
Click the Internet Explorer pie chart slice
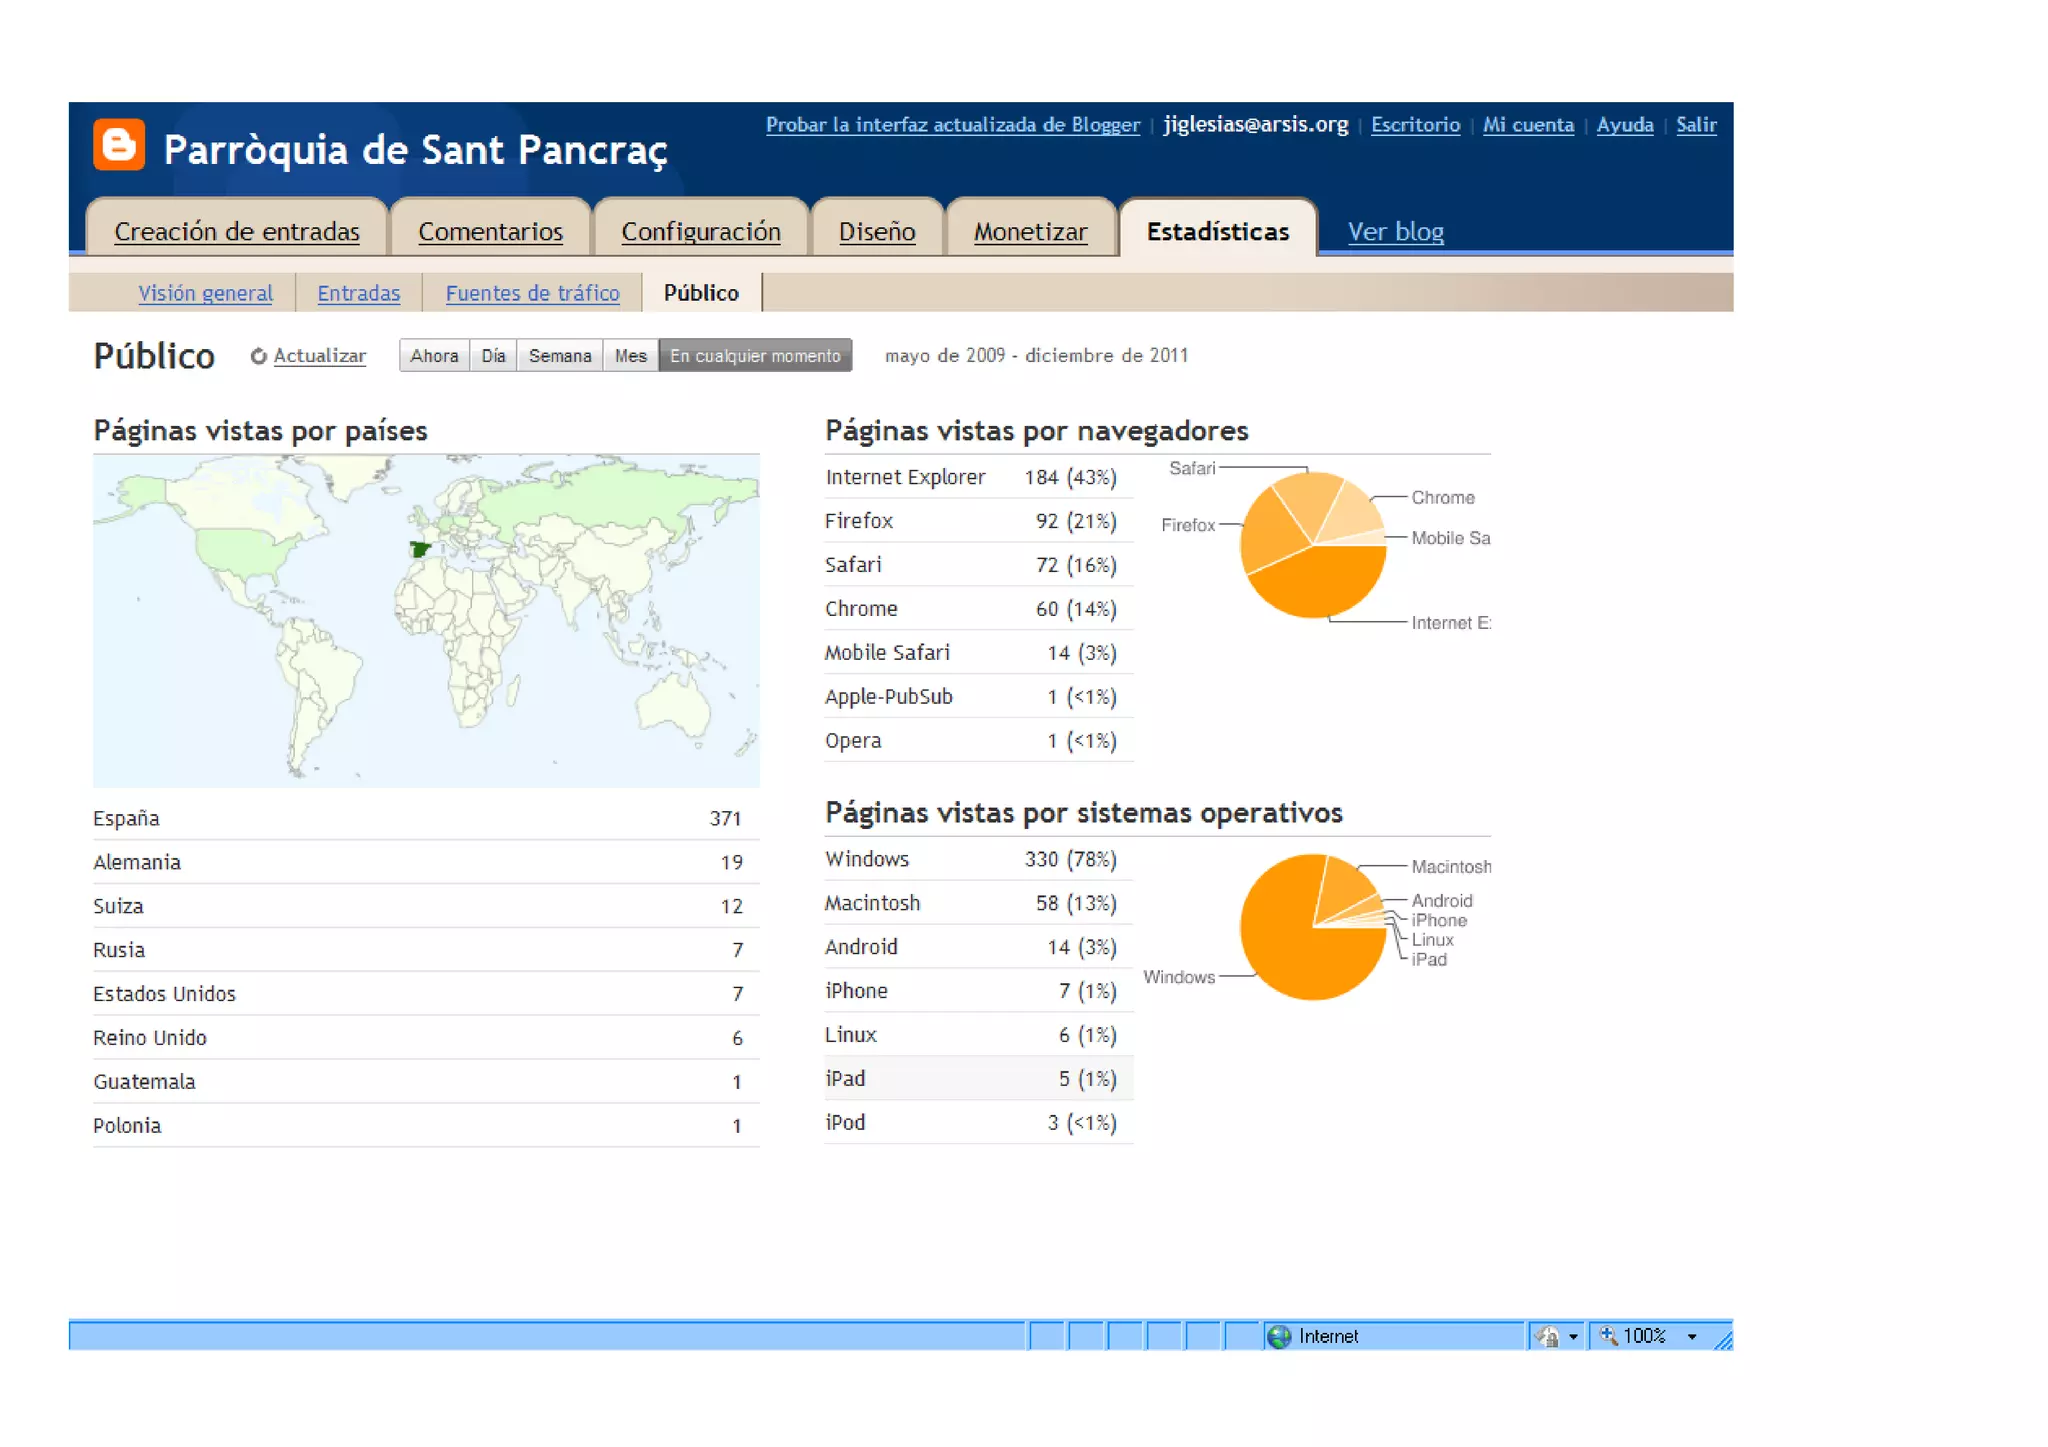(x=1323, y=582)
